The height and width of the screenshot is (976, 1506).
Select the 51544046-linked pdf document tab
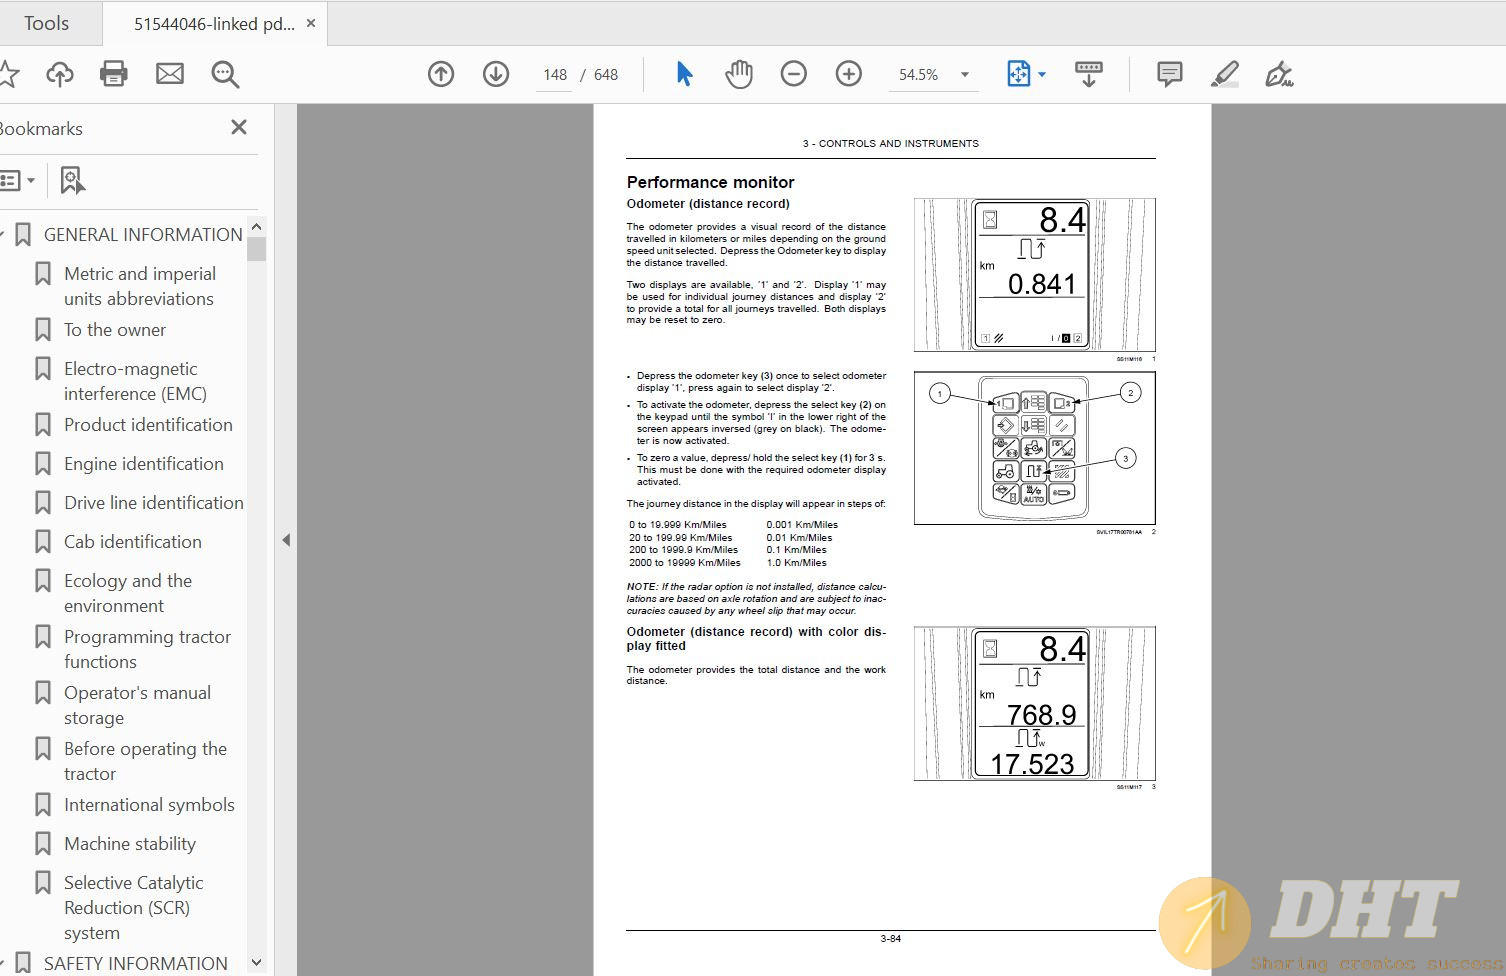[213, 24]
